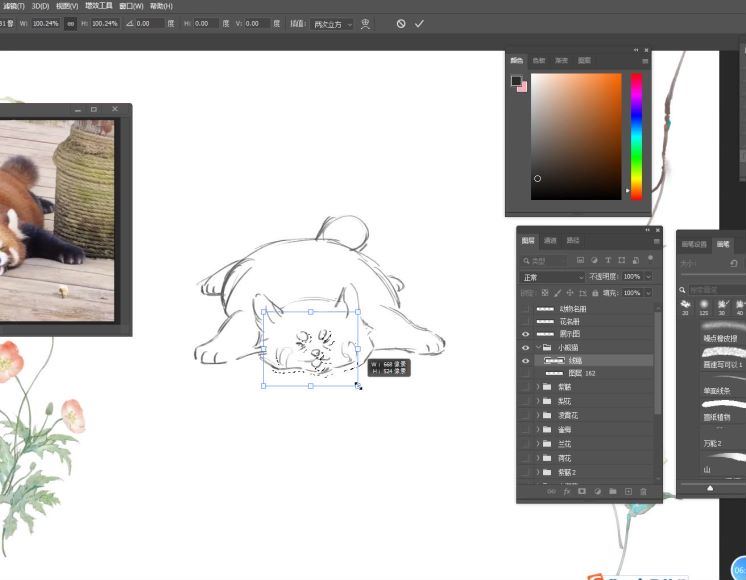Collapse the 小熊猫 layer group
Image resolution: width=746 pixels, height=580 pixels.
[538, 347]
